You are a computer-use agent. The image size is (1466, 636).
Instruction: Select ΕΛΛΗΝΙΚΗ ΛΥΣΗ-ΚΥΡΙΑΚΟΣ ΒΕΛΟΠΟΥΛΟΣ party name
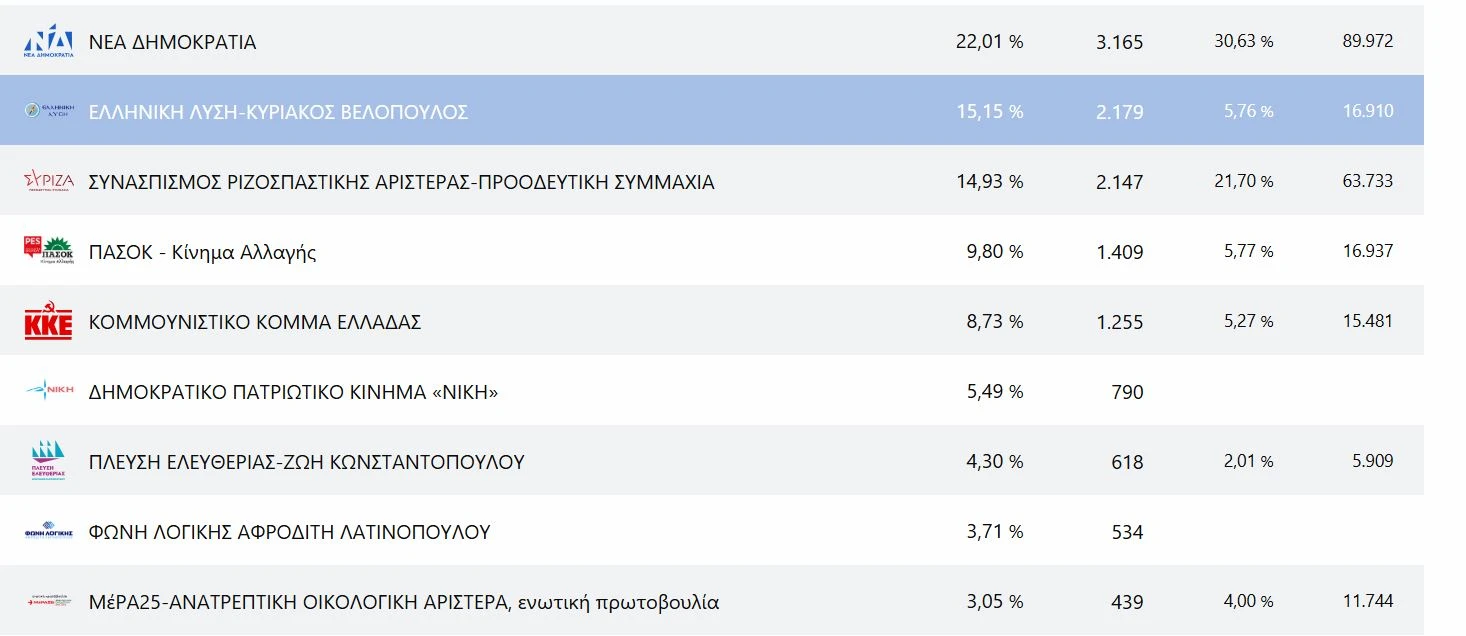click(278, 112)
